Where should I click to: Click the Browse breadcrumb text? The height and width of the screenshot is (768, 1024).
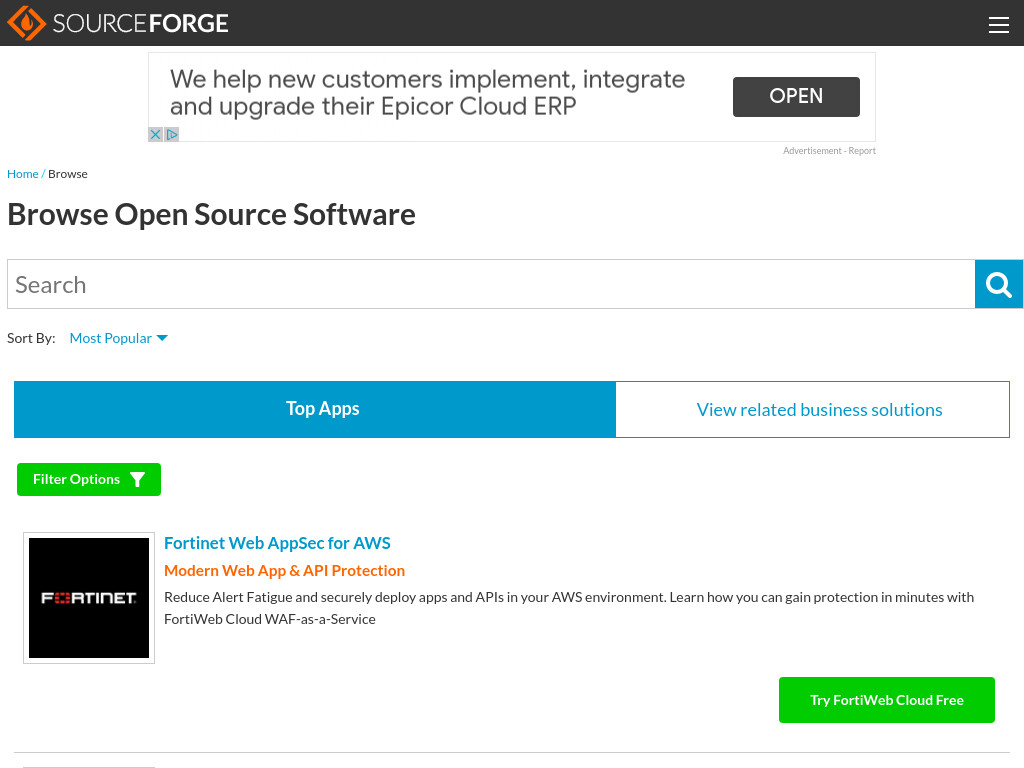tap(67, 174)
